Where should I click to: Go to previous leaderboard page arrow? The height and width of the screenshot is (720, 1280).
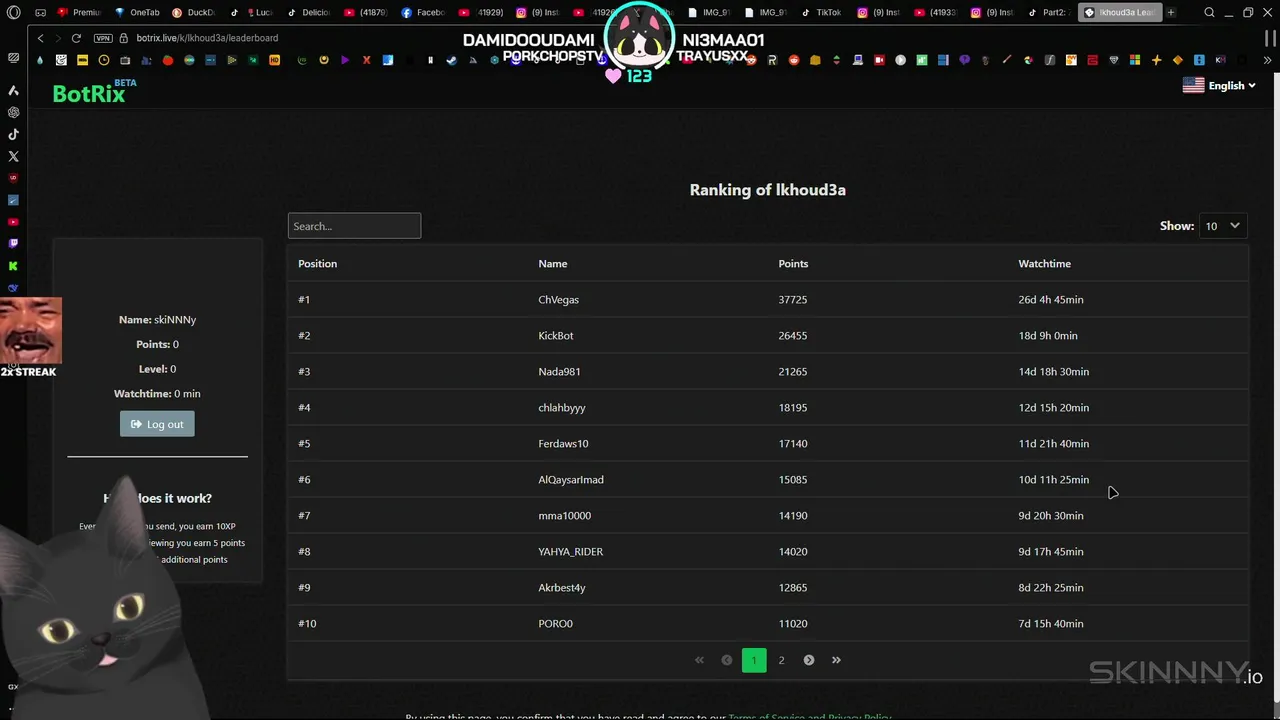tap(727, 660)
